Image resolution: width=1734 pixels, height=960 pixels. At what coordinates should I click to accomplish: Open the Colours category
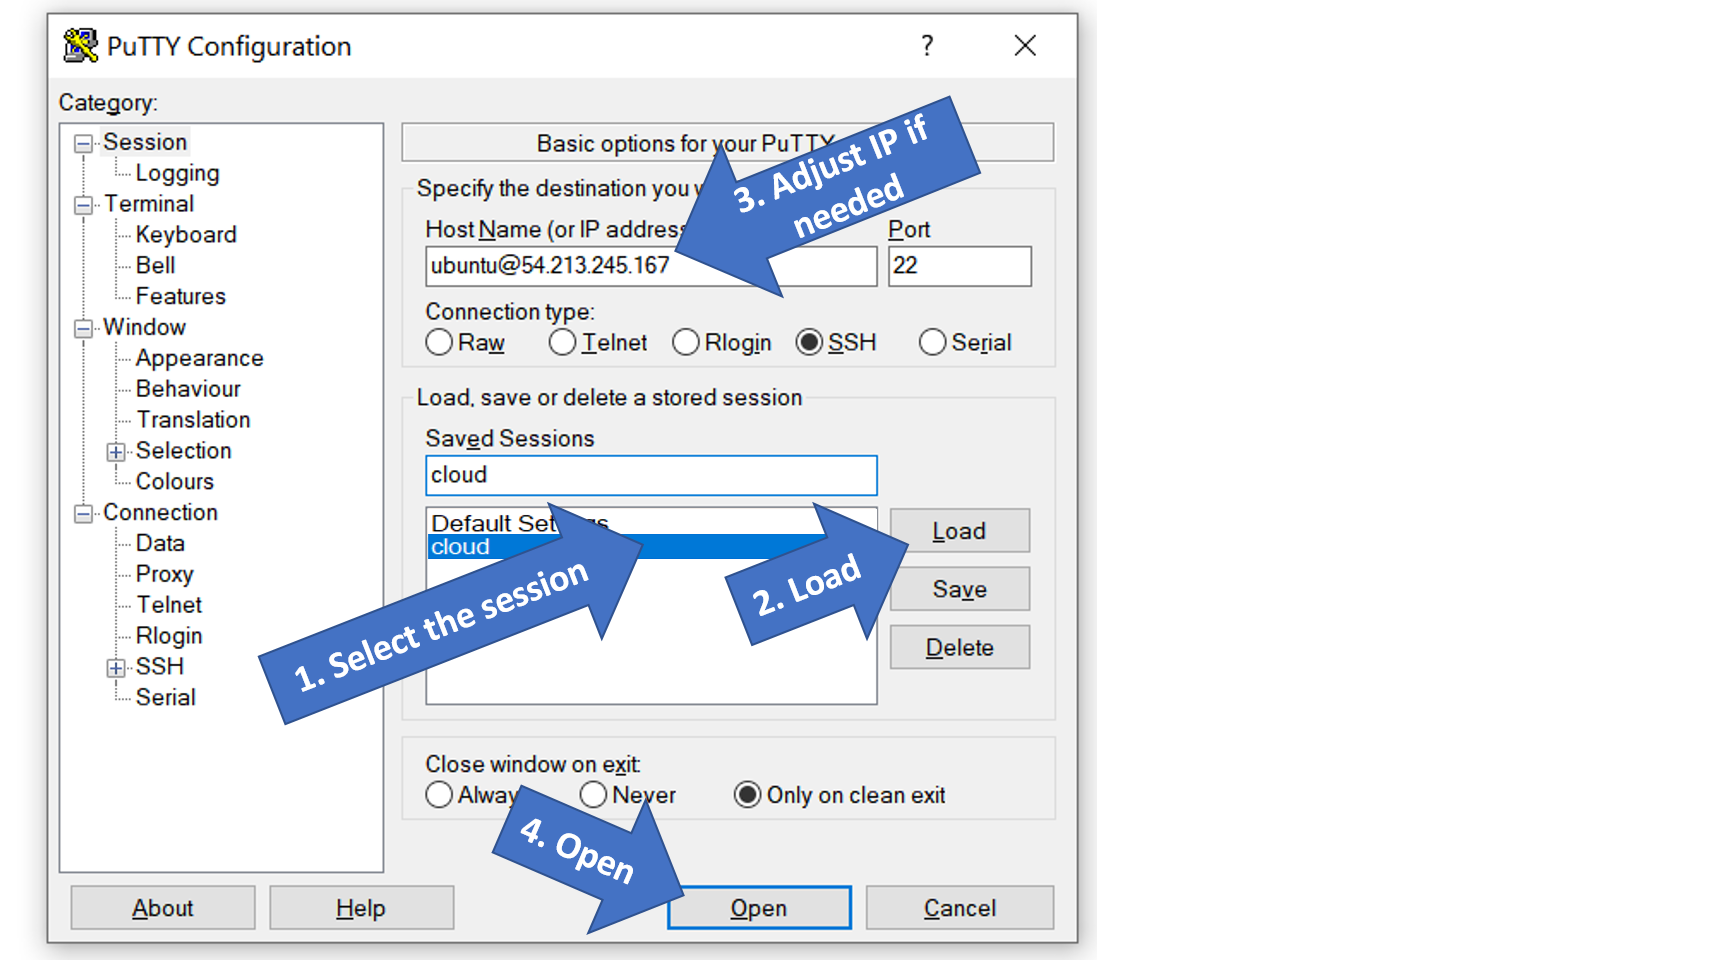point(175,482)
